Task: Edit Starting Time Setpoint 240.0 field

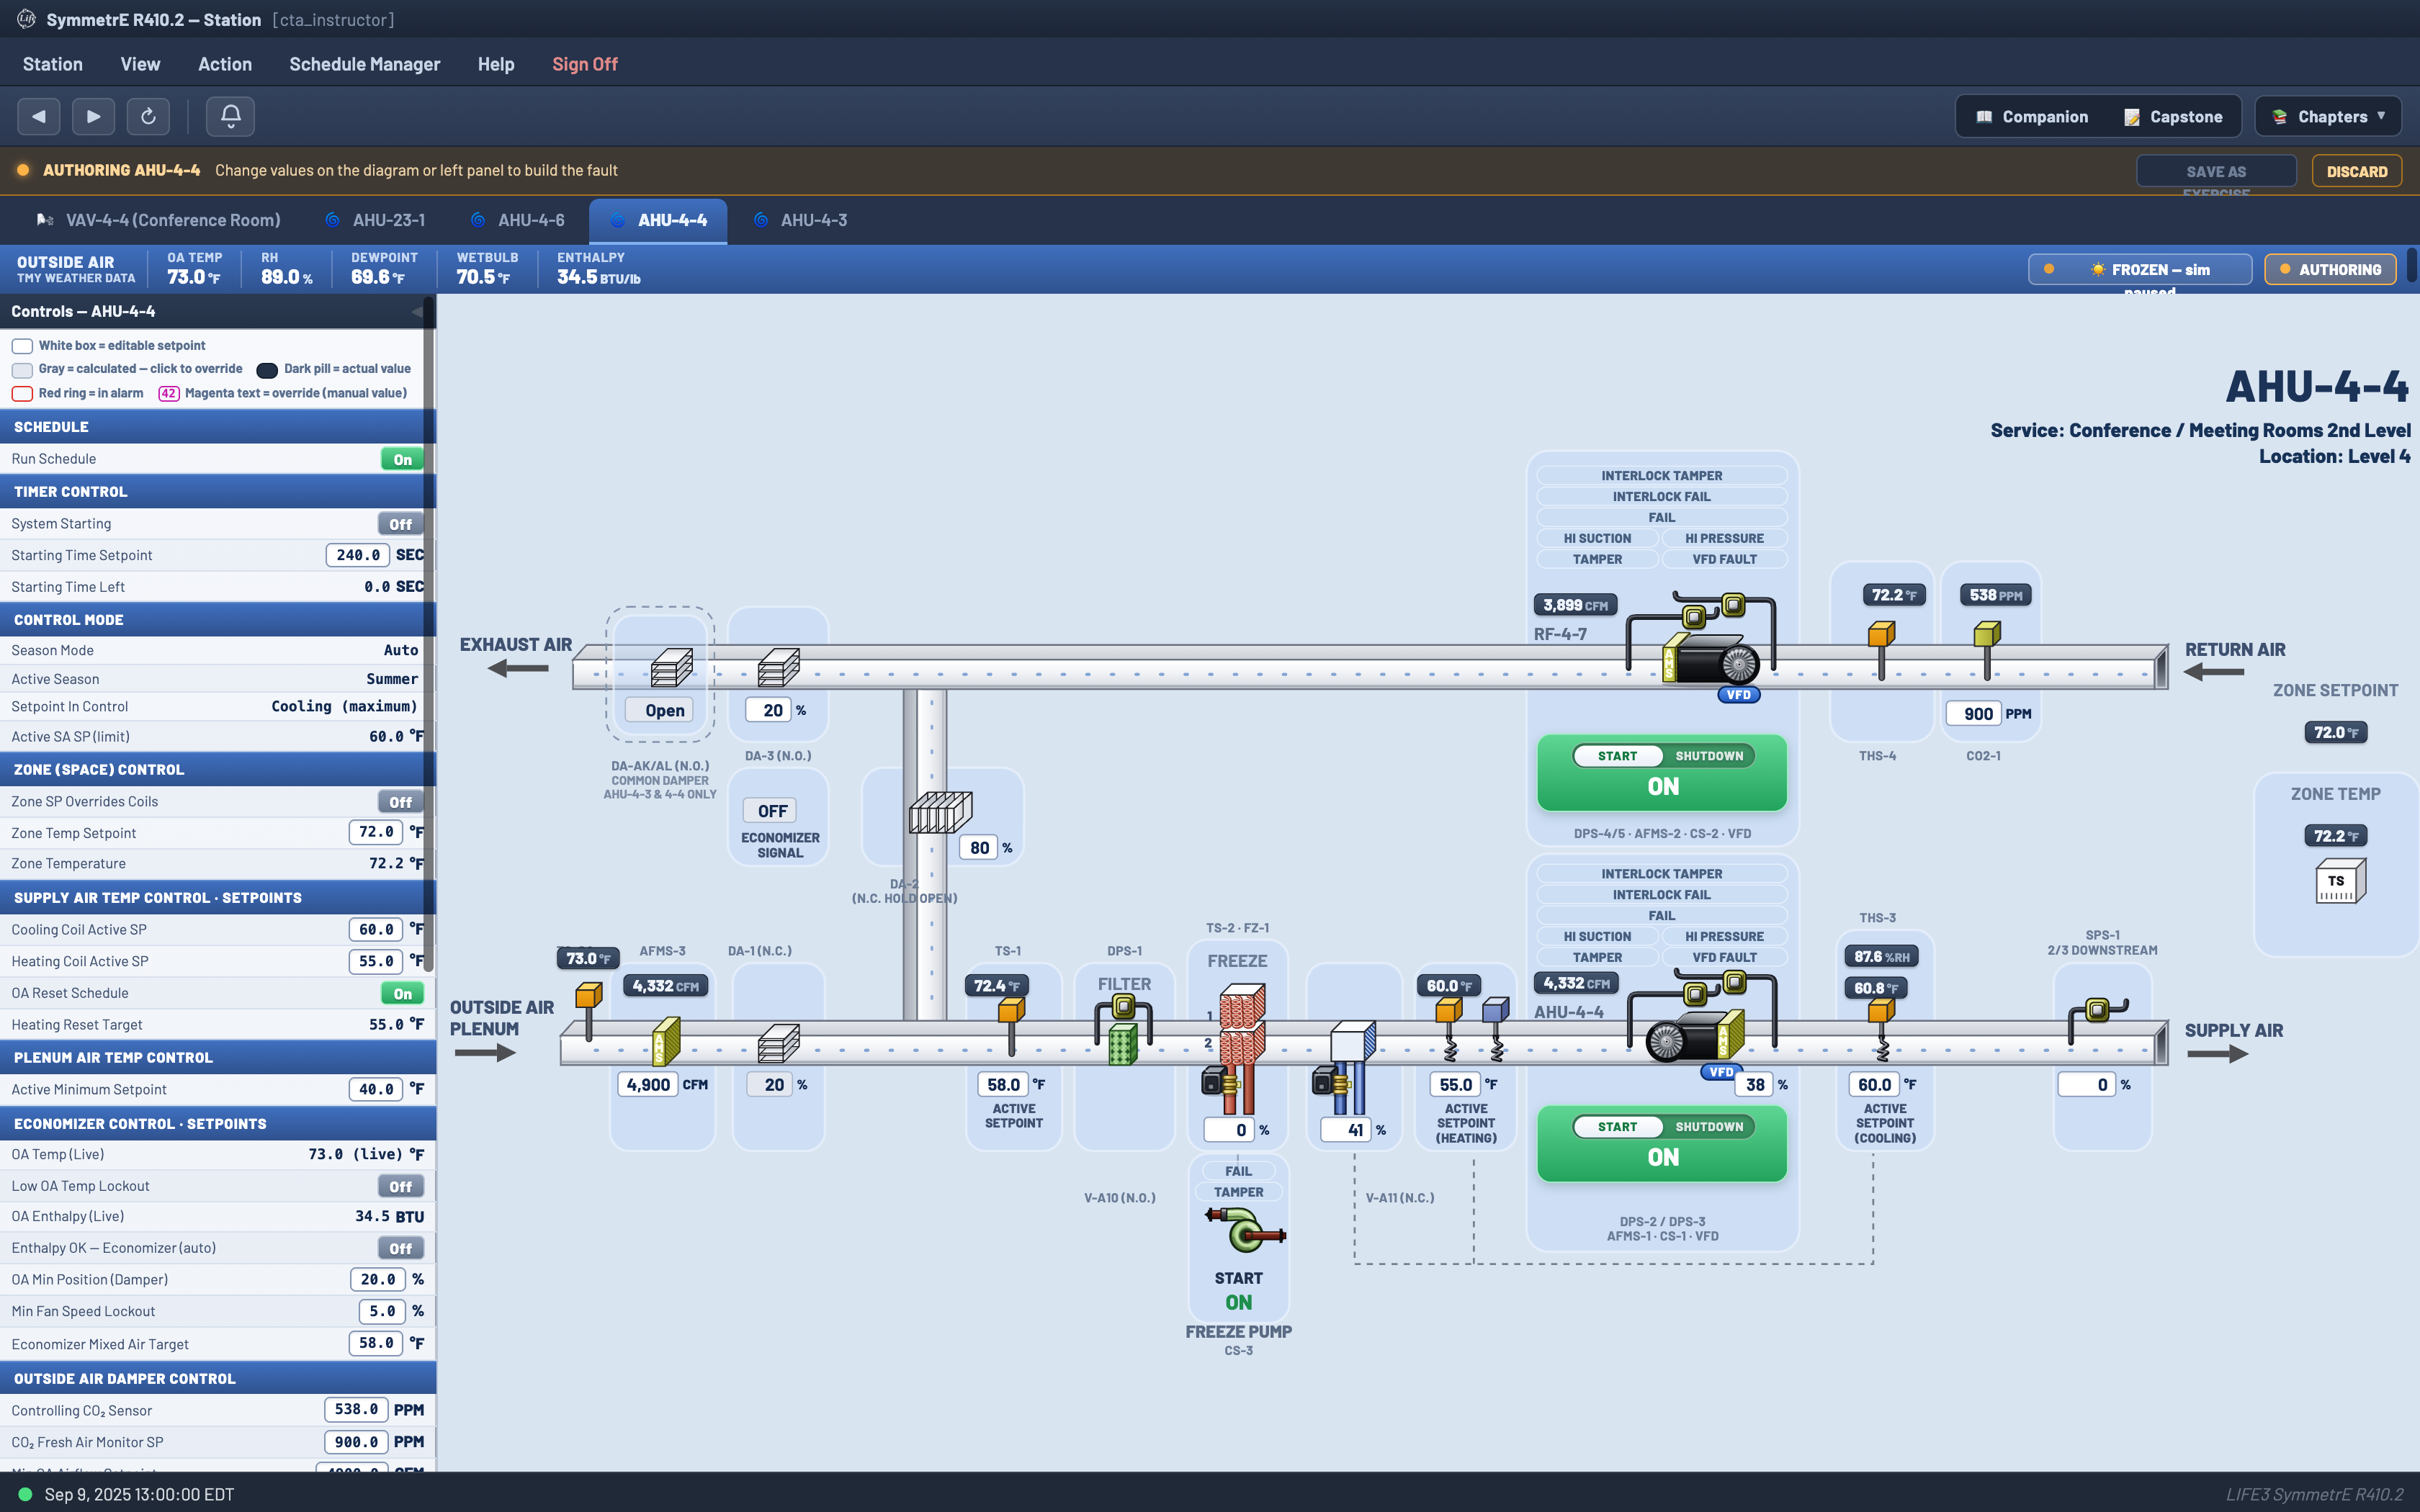Action: pyautogui.click(x=358, y=555)
